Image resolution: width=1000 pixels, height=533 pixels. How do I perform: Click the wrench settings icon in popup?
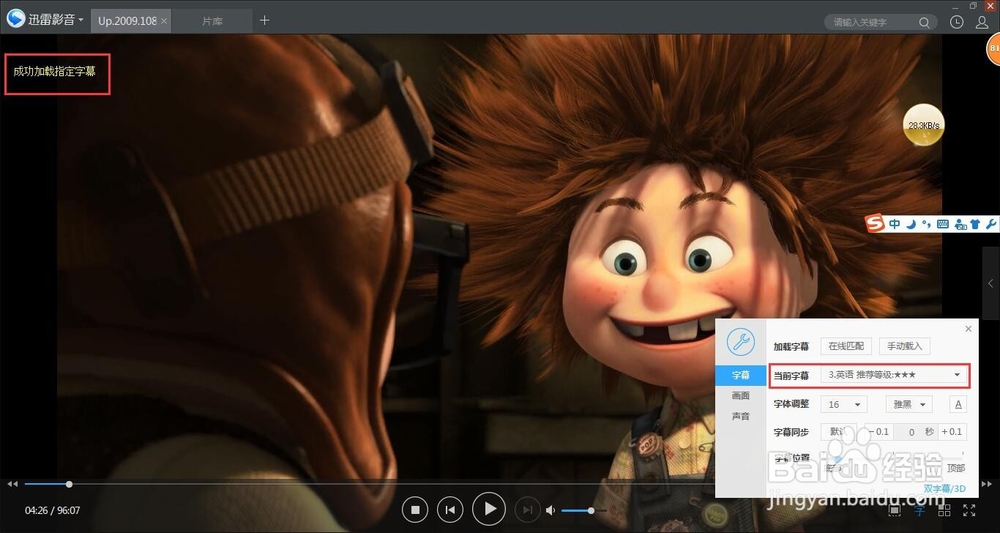[740, 342]
